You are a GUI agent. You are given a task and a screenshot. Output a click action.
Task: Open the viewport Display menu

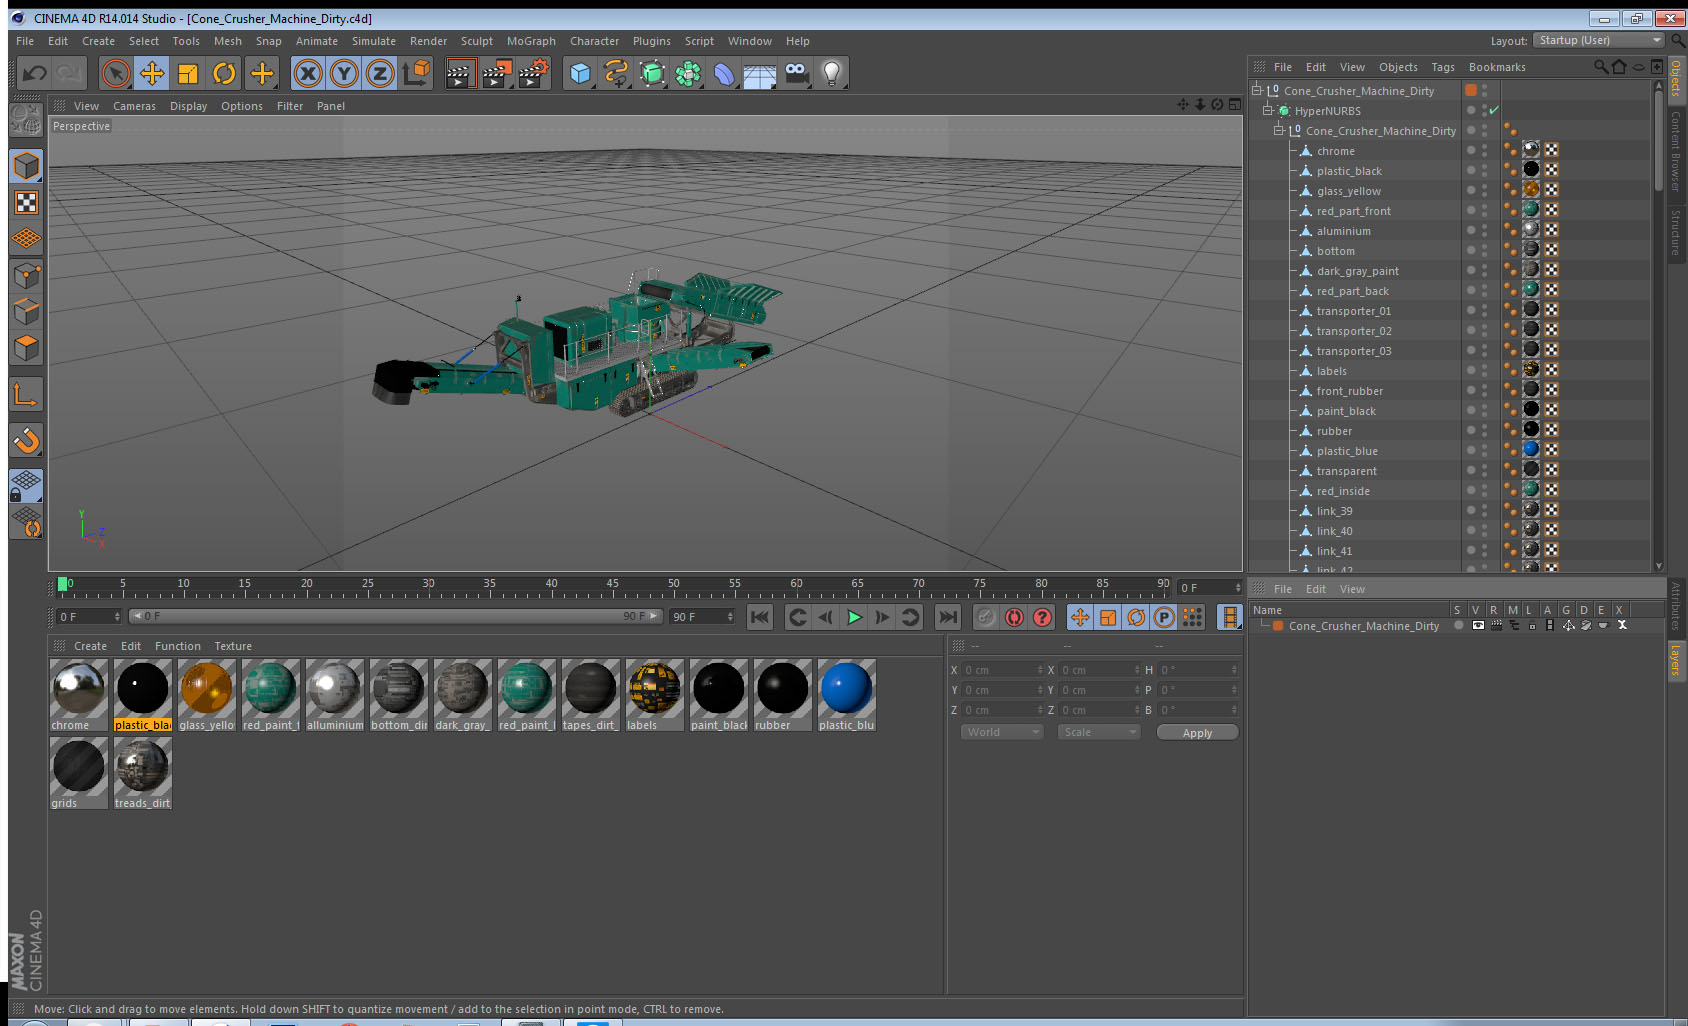coord(188,106)
